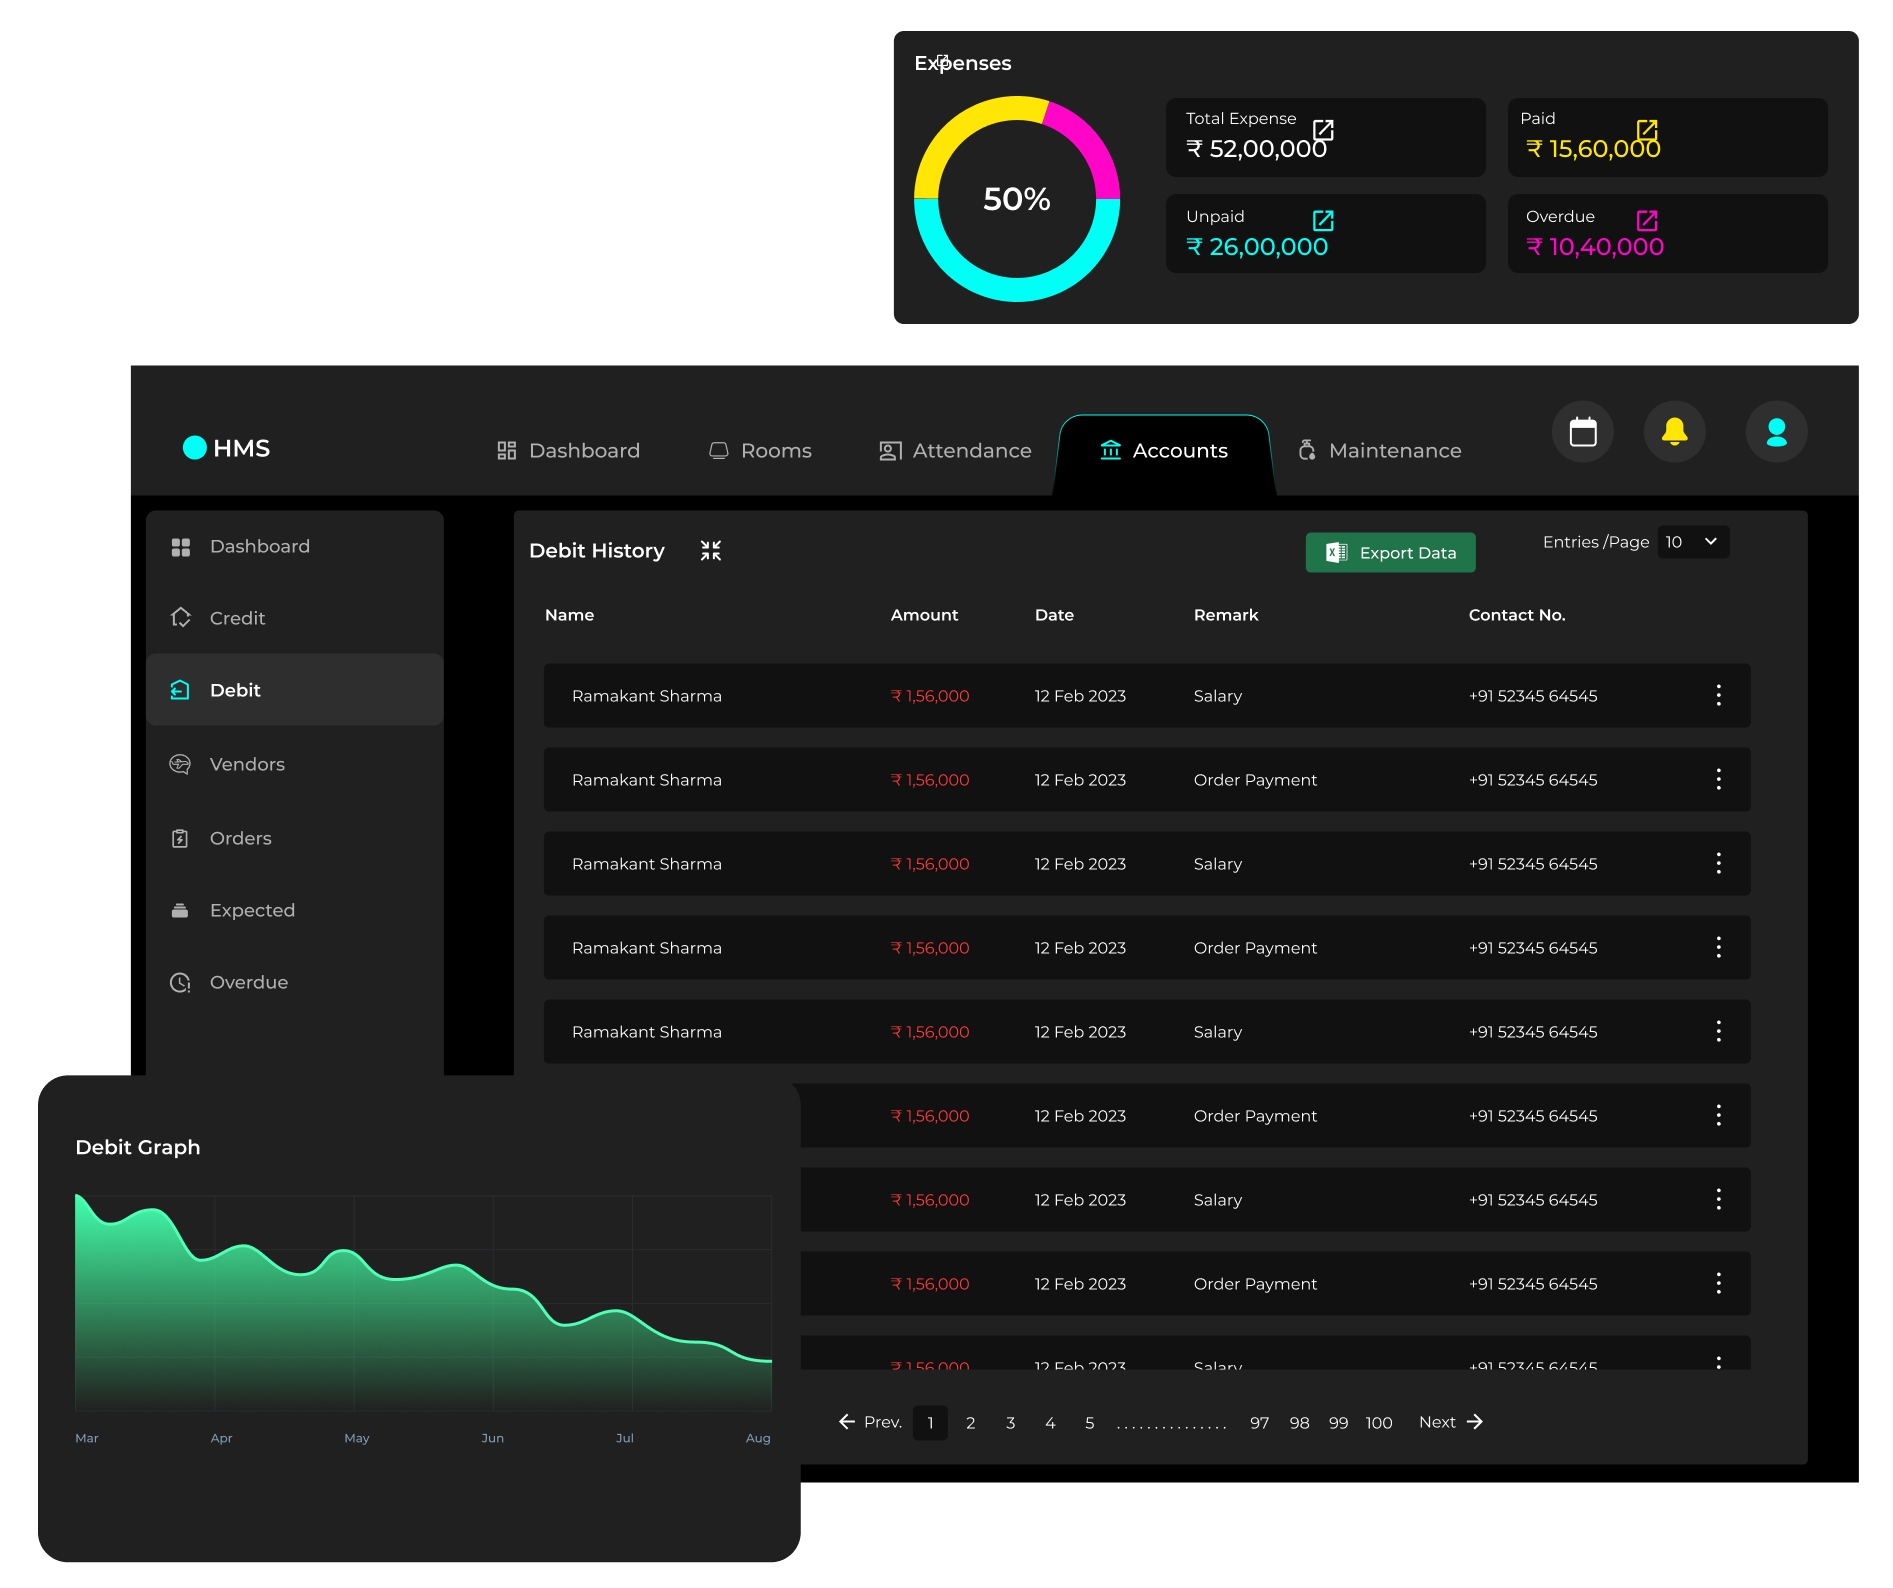The height and width of the screenshot is (1588, 1893).
Task: Click the Contact No. column header
Action: [x=1517, y=615]
